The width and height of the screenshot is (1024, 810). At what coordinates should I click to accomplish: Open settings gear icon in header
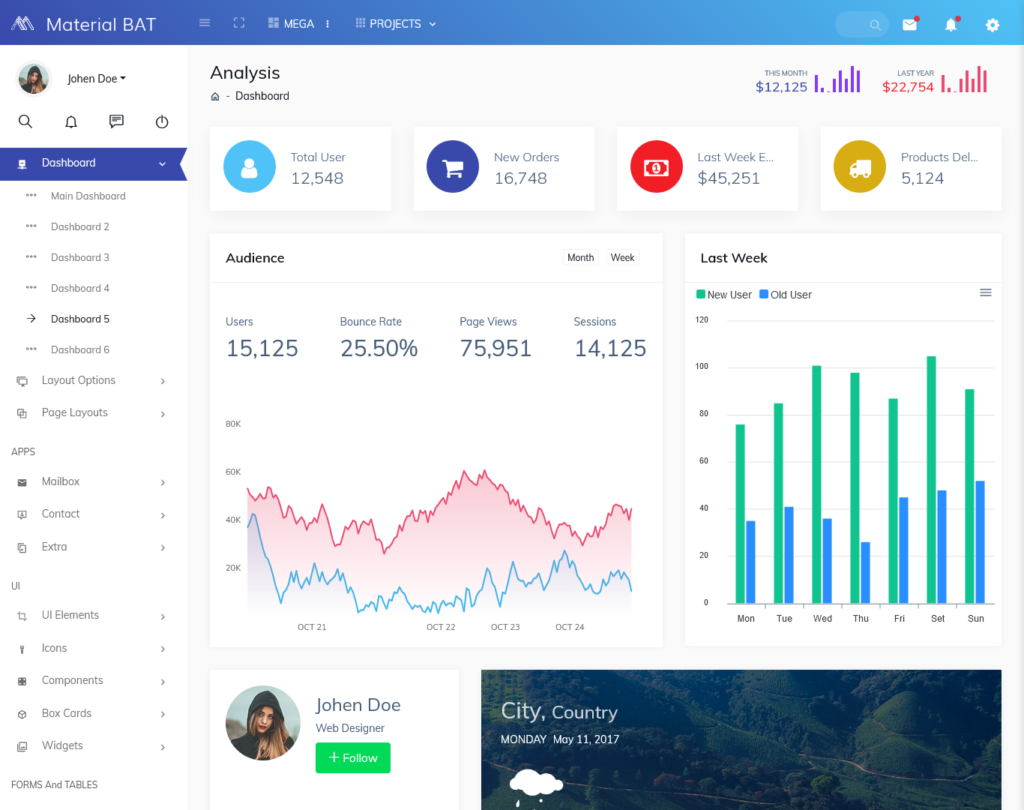992,25
